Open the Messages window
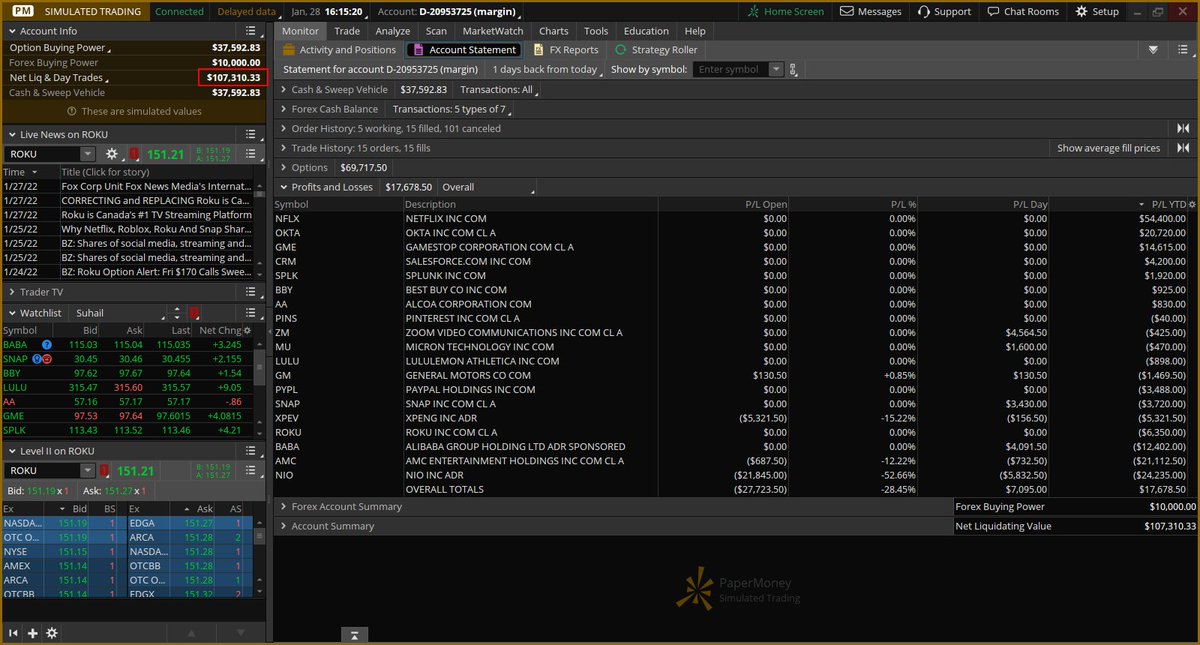1200x645 pixels. coord(870,11)
